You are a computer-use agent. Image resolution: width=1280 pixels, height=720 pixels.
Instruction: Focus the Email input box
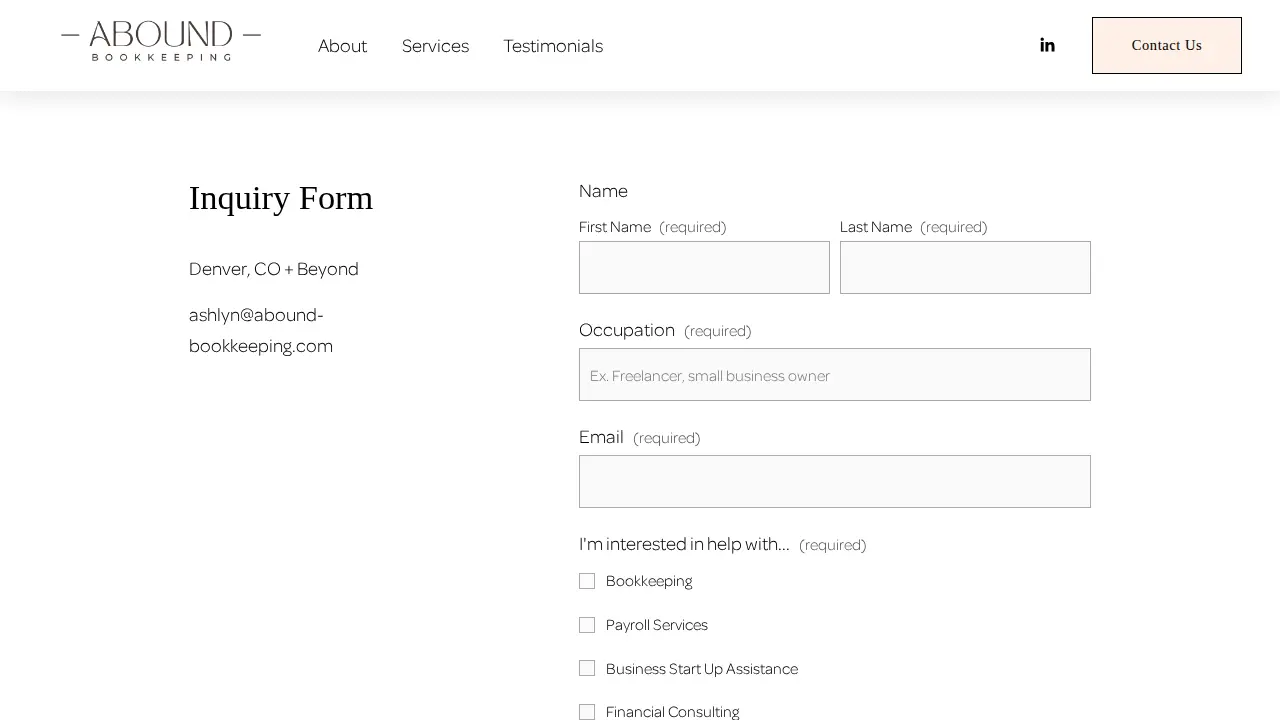(835, 481)
